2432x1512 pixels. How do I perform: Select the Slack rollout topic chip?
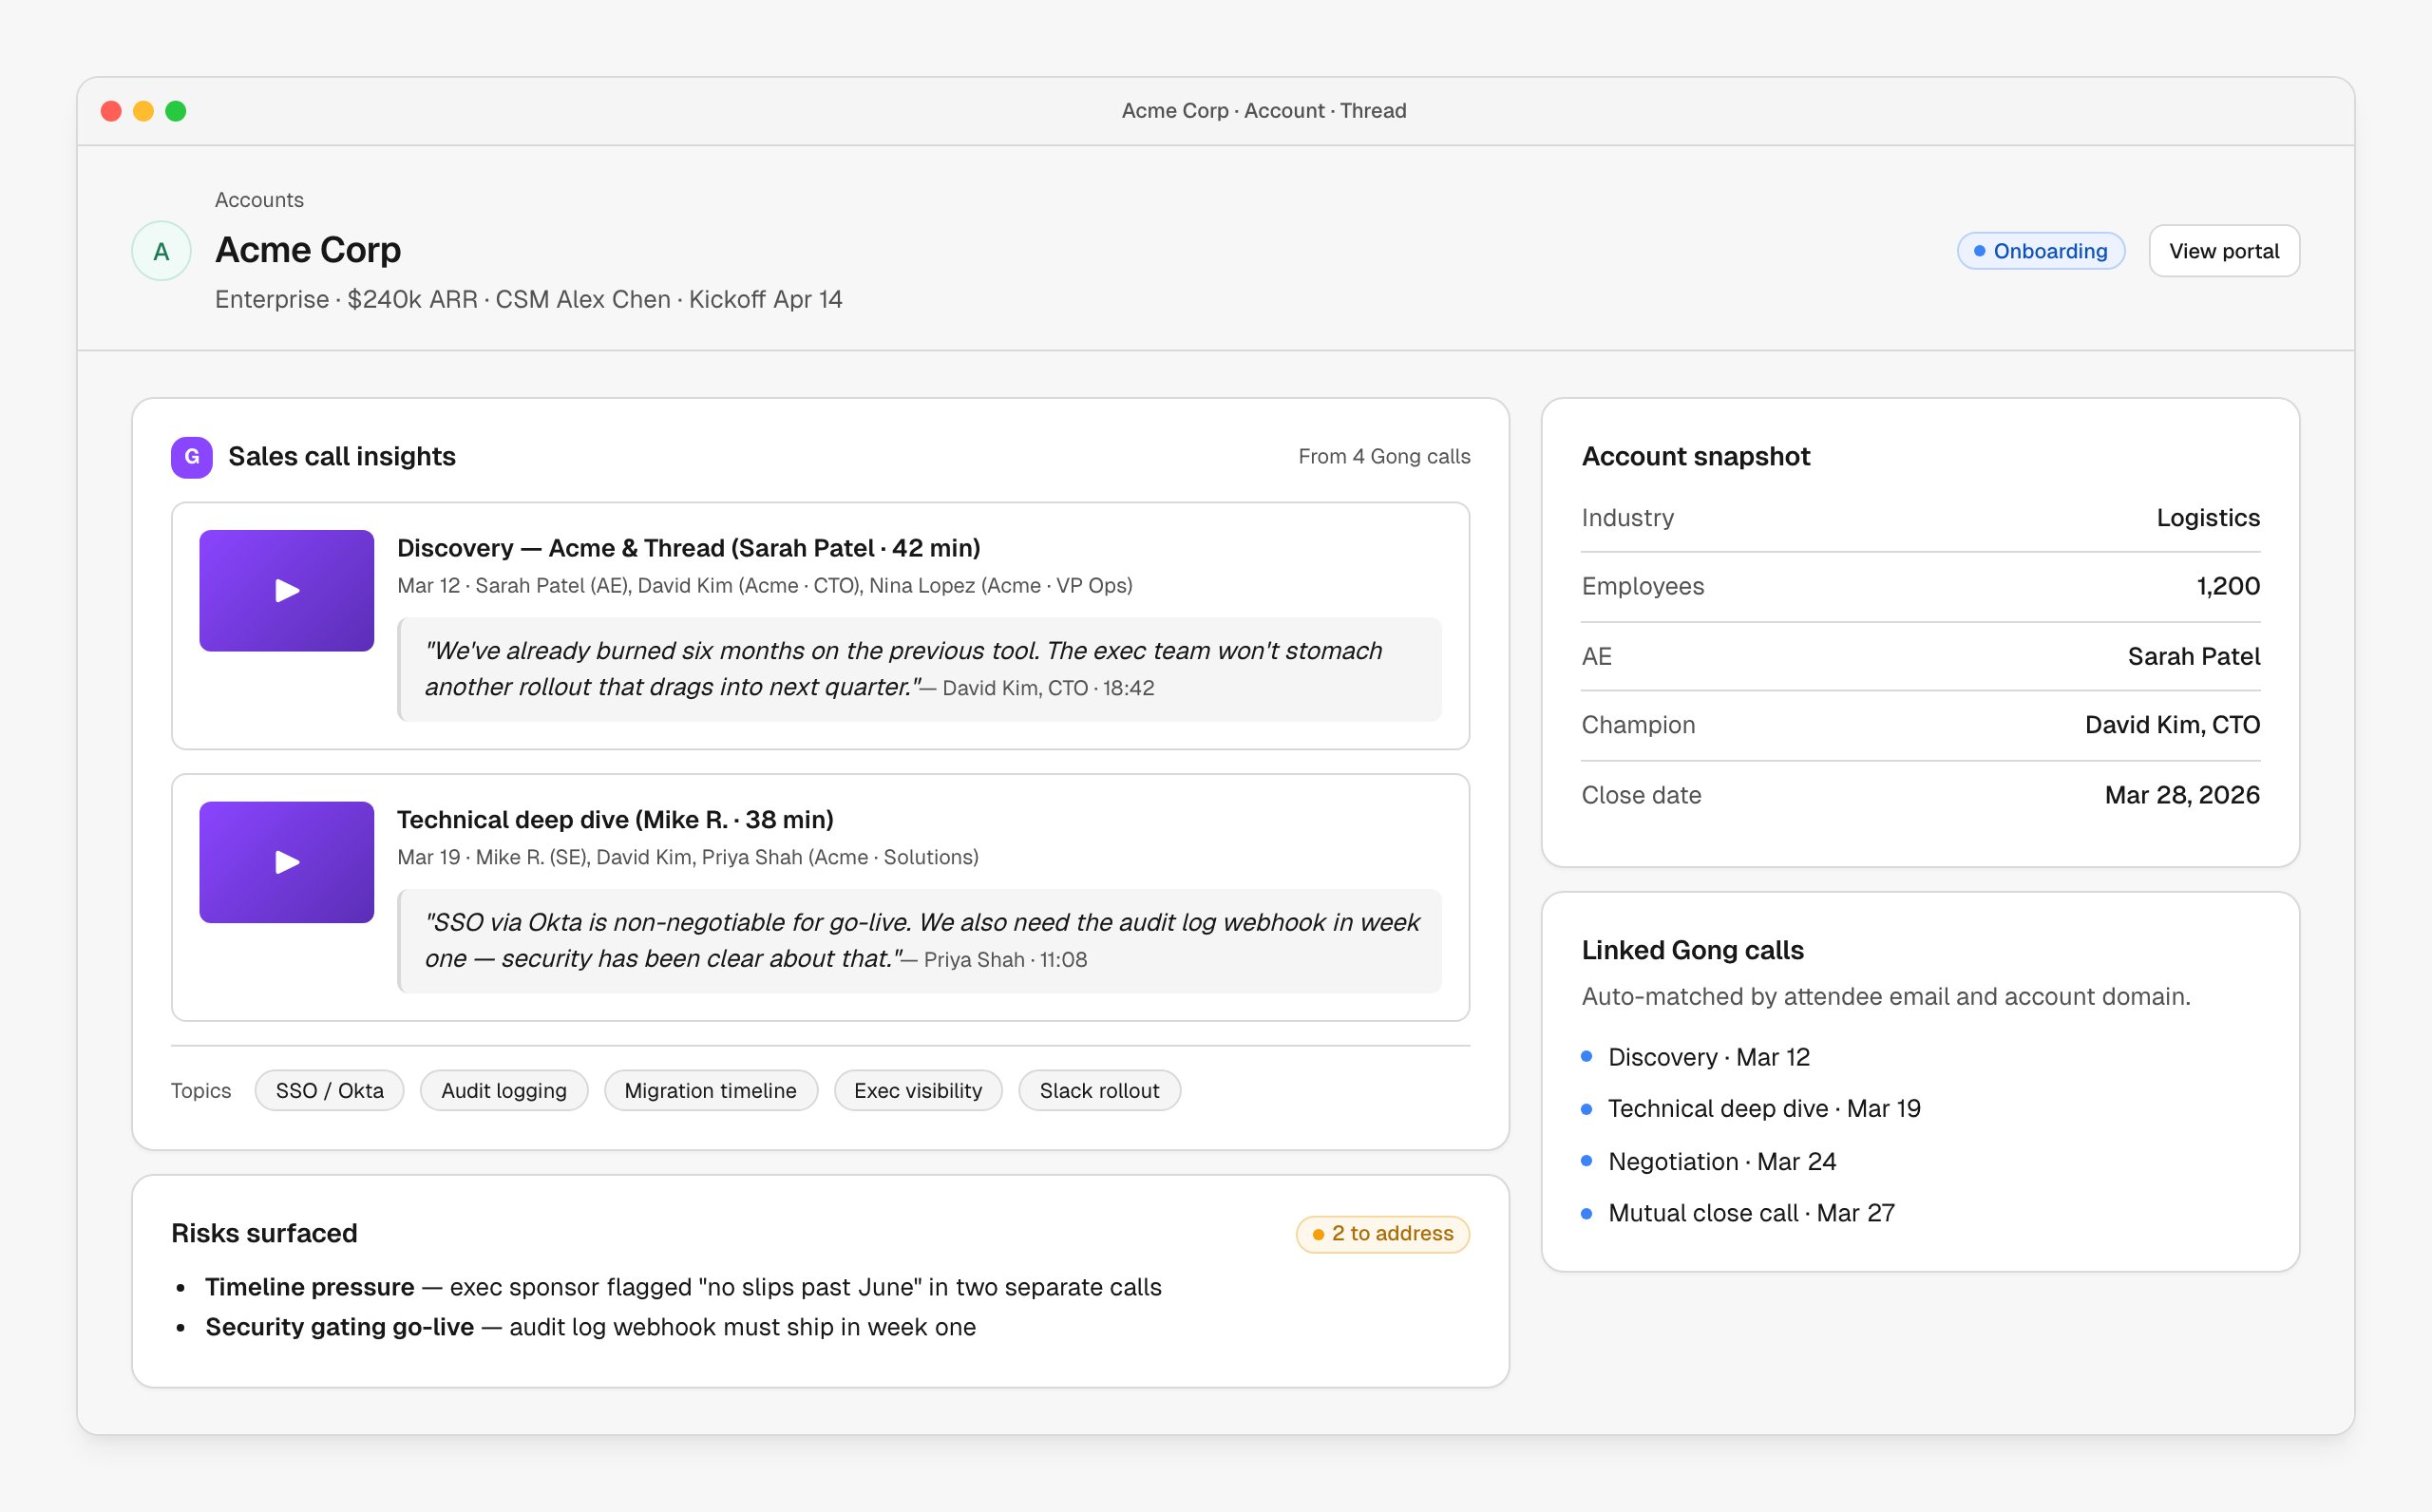1099,1090
